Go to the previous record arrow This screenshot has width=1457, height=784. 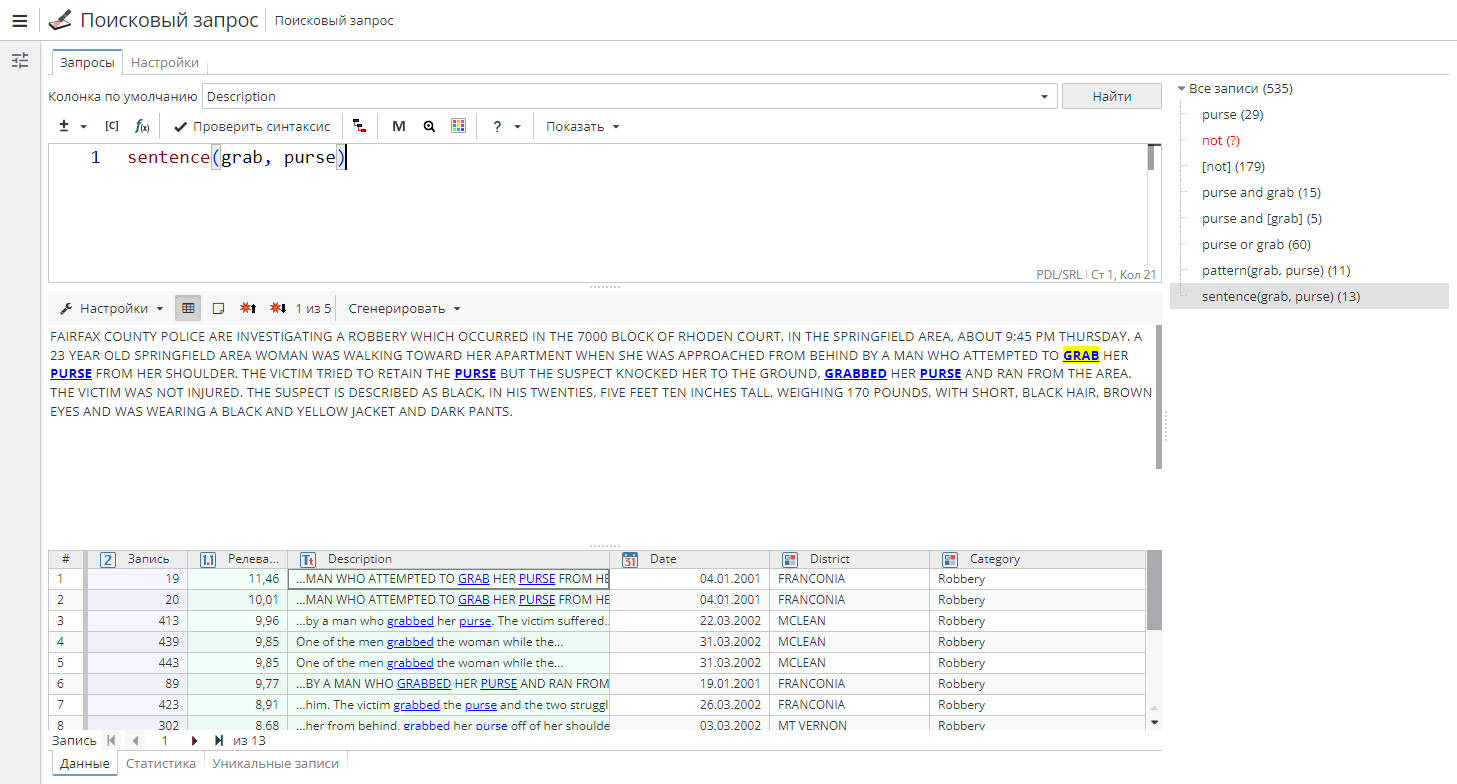(x=135, y=741)
